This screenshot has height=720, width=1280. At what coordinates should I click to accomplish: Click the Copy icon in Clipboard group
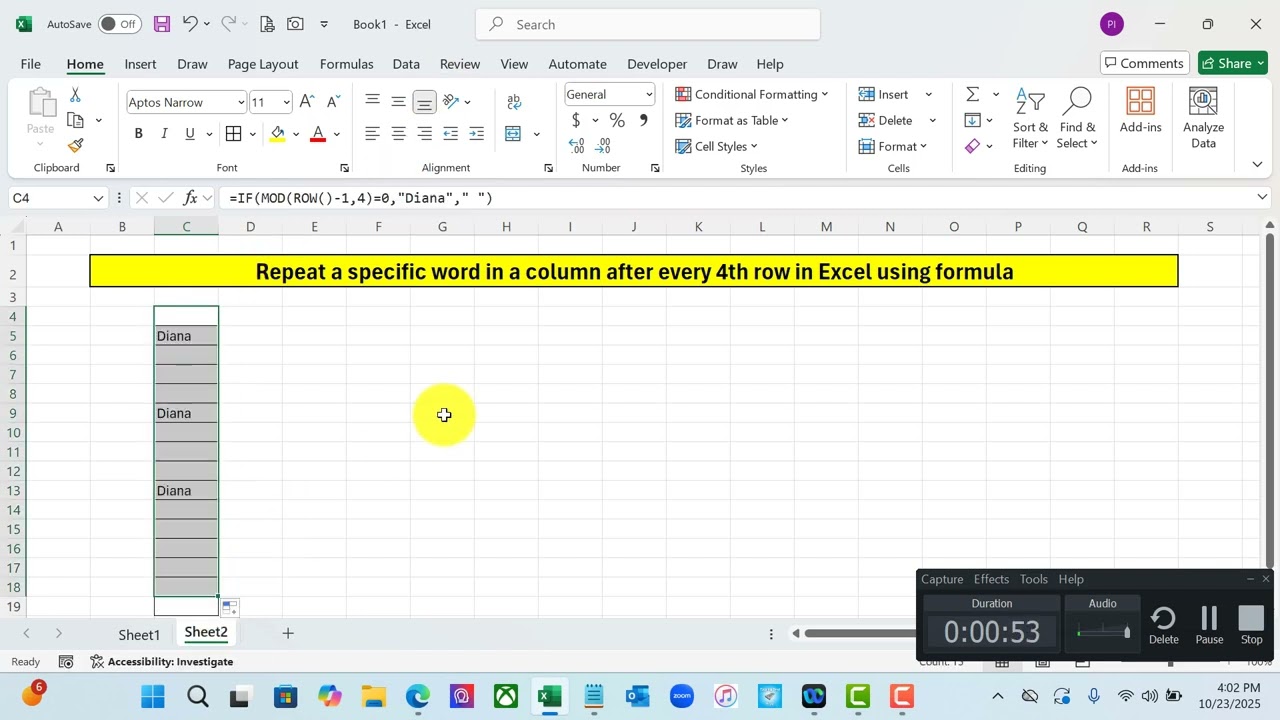75,120
